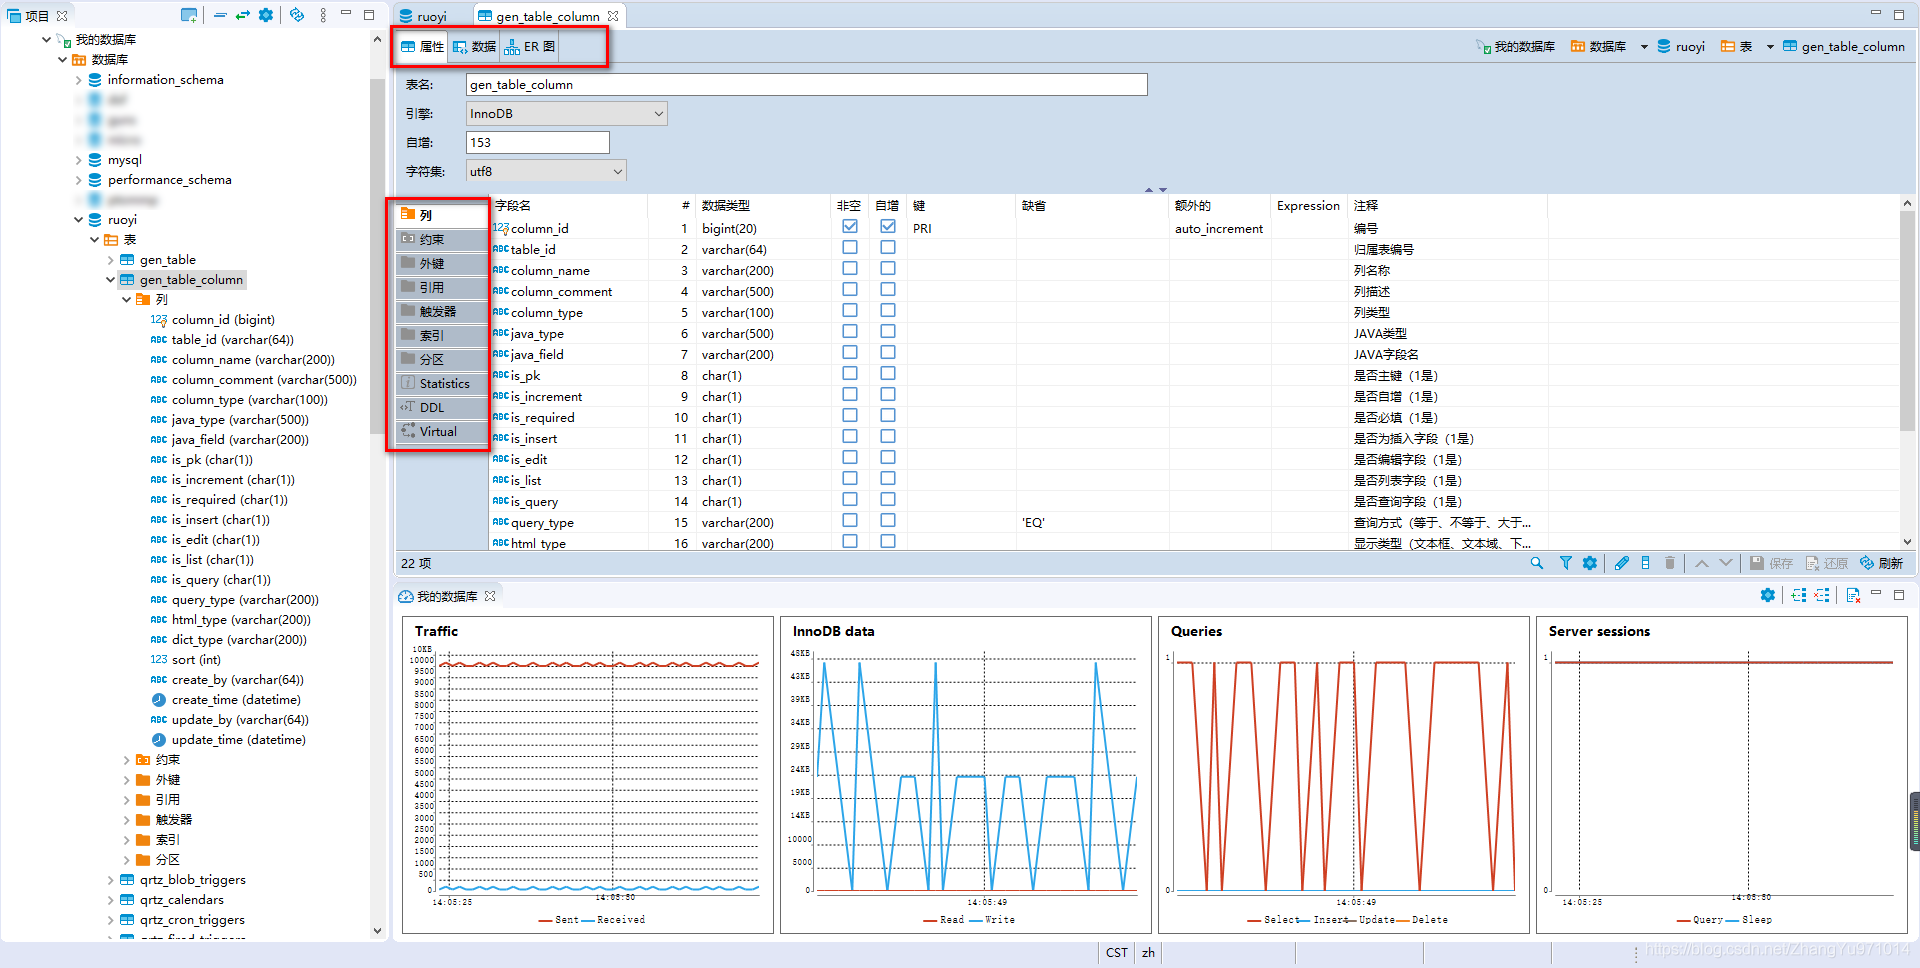Open the 字符集 utf8 charset dropdown

[x=546, y=171]
